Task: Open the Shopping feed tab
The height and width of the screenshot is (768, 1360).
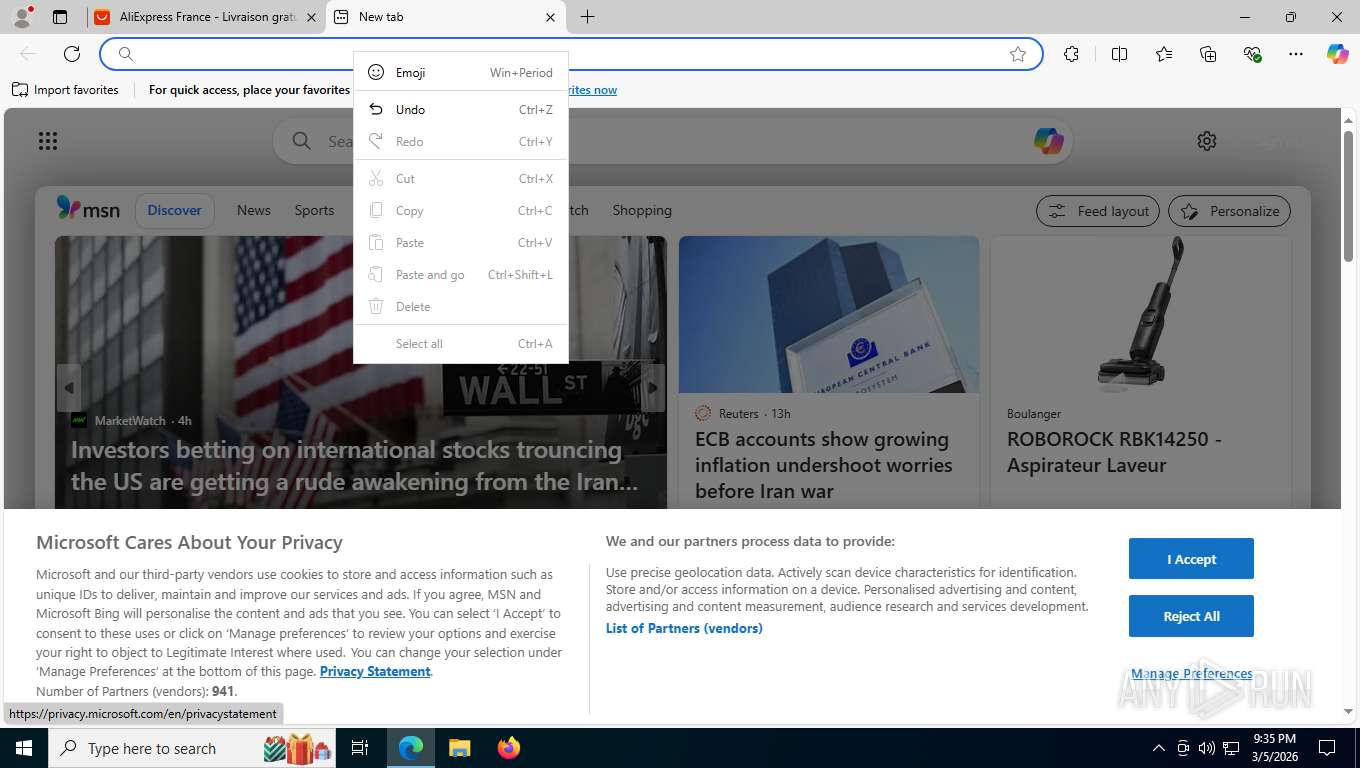Action: [642, 210]
